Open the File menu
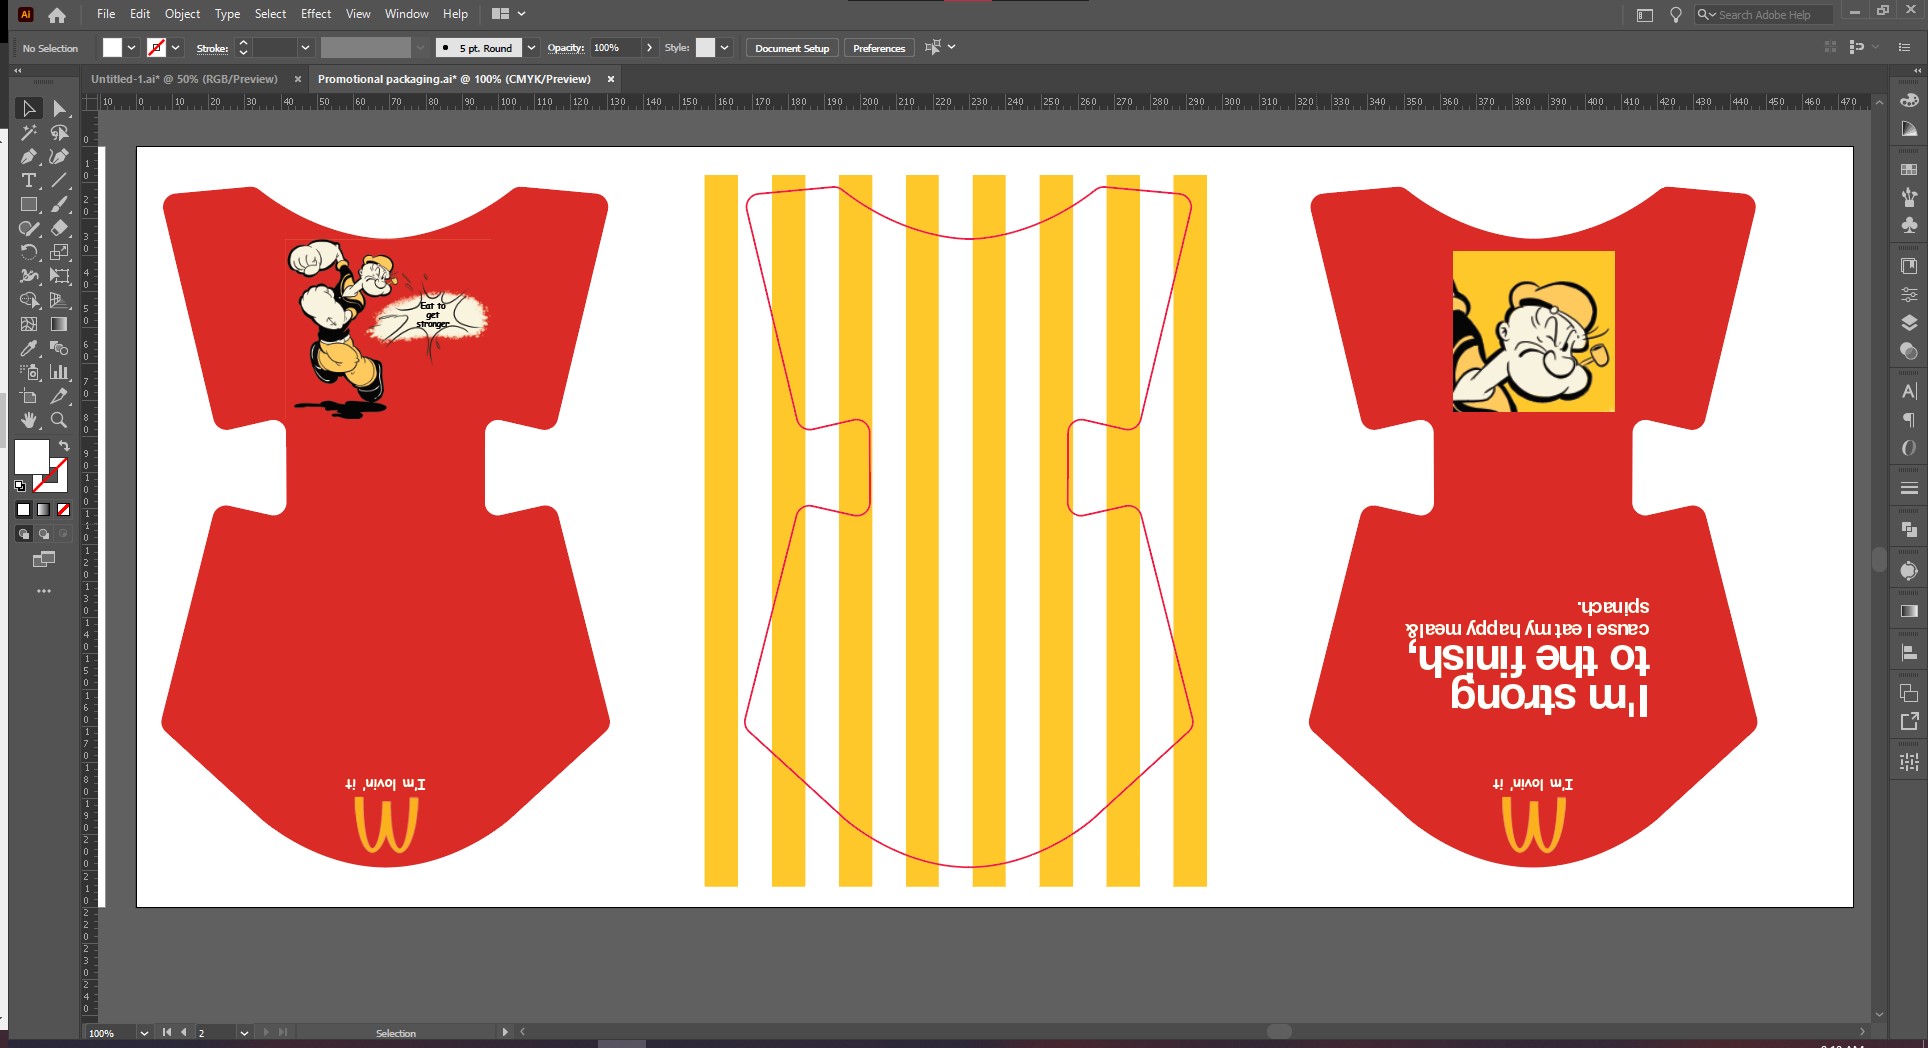This screenshot has height=1048, width=1928. 106,14
